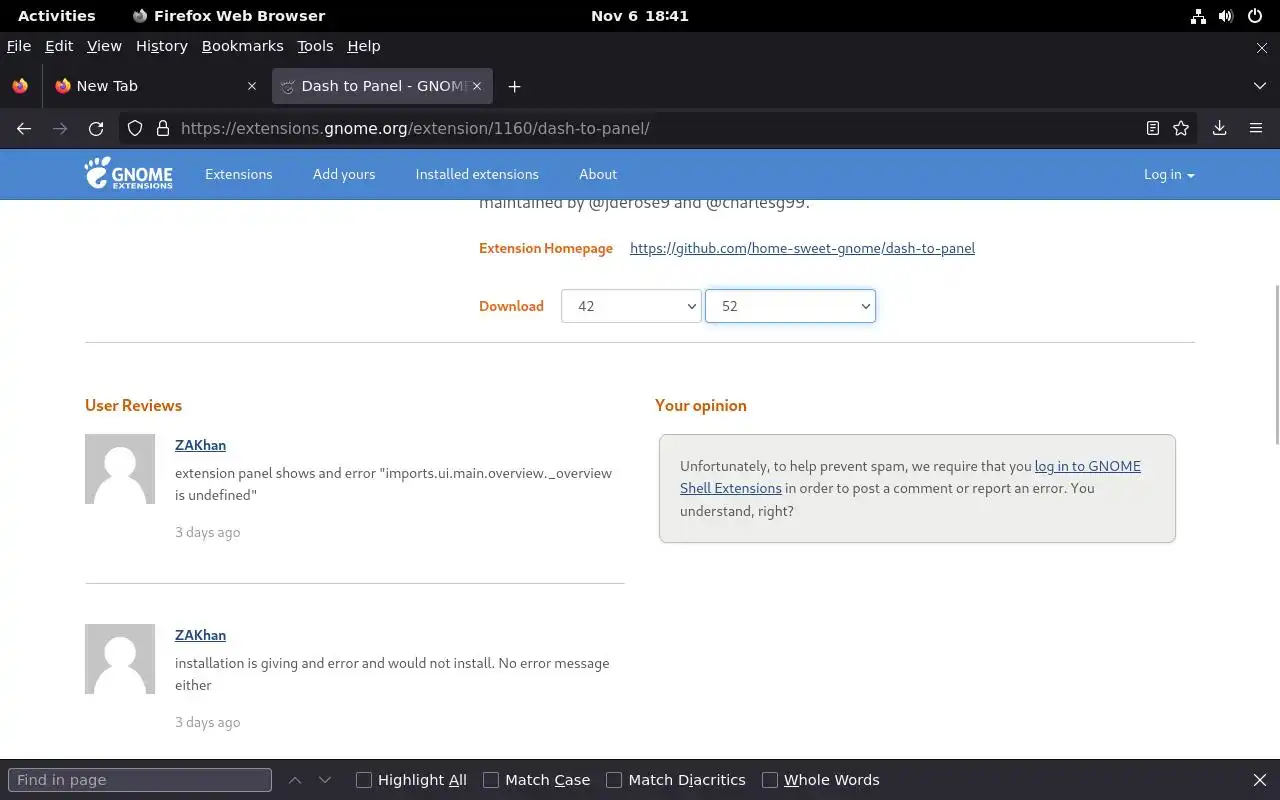Open ZAKhan profile link on the overview error review
This screenshot has width=1280, height=800.
click(x=201, y=445)
